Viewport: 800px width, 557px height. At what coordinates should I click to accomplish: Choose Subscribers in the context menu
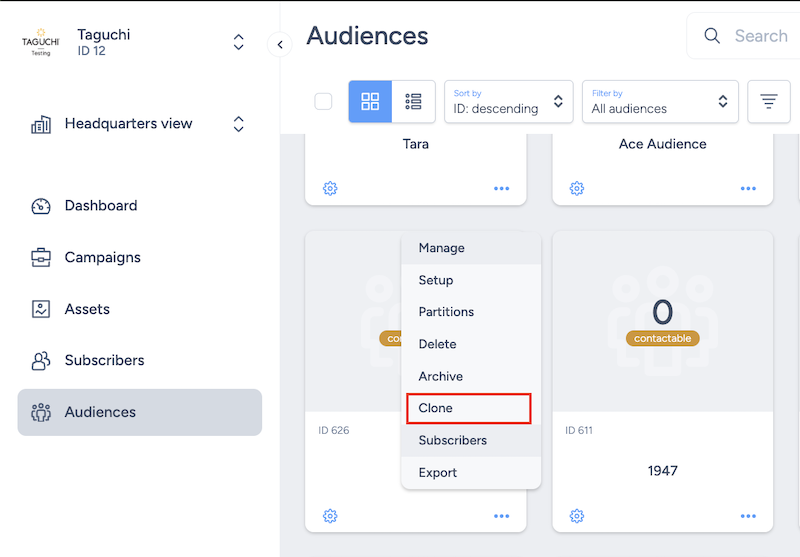point(471,440)
